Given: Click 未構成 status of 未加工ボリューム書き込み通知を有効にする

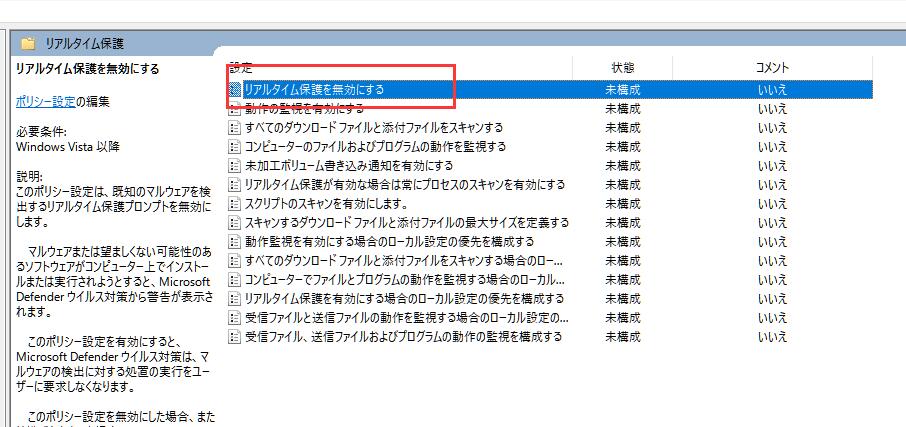Looking at the screenshot, I should click(623, 166).
